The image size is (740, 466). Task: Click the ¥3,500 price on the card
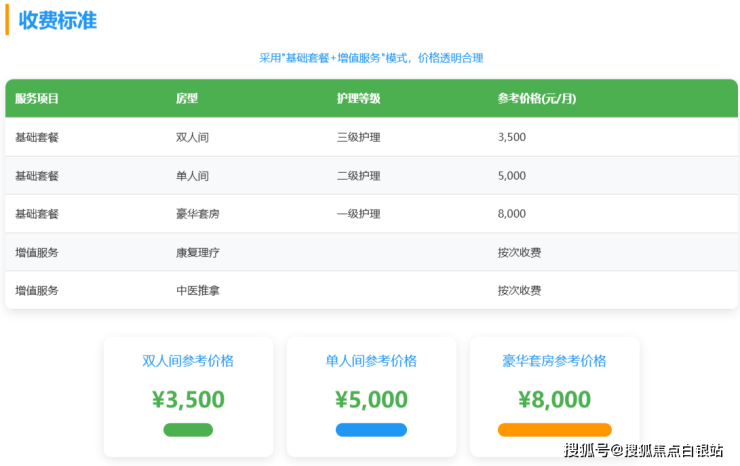(x=188, y=399)
